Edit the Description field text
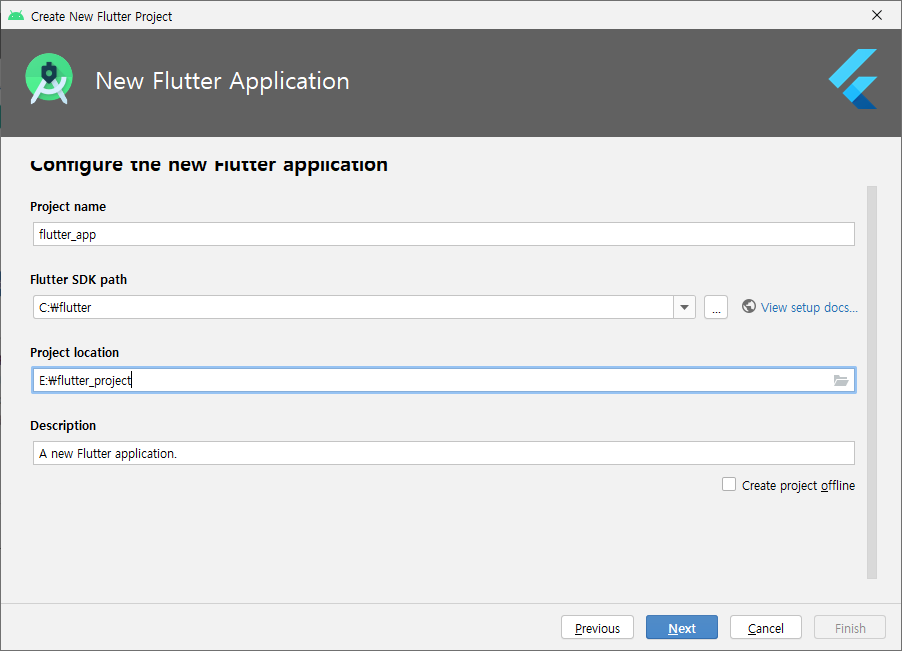 pyautogui.click(x=444, y=453)
